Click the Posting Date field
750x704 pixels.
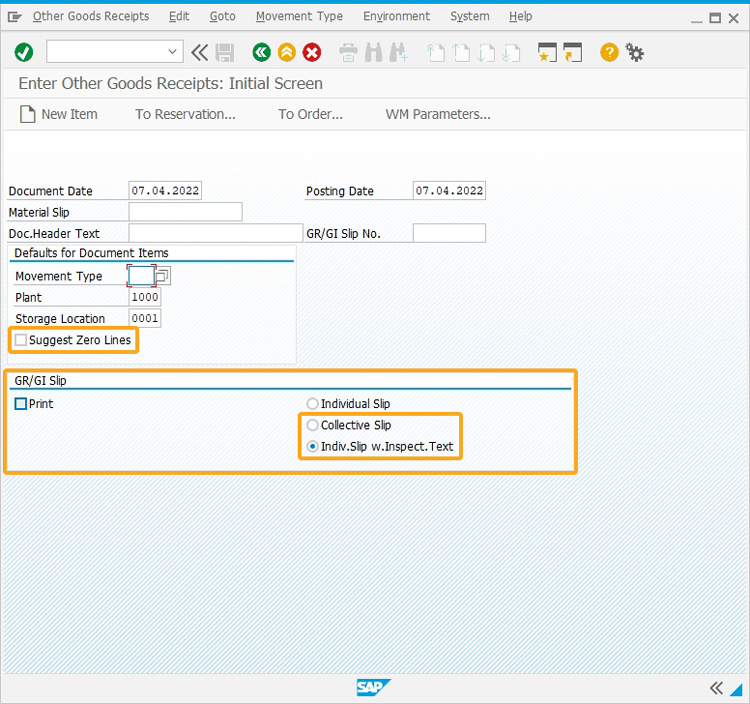click(x=449, y=190)
